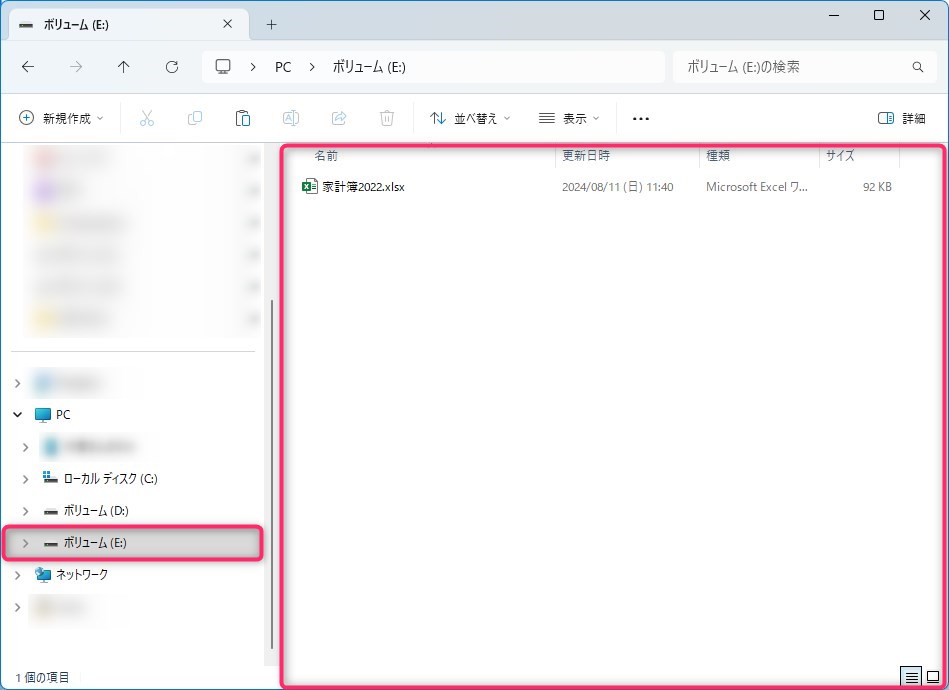
Task: Toggle the 詳細 details pane
Action: (x=901, y=118)
